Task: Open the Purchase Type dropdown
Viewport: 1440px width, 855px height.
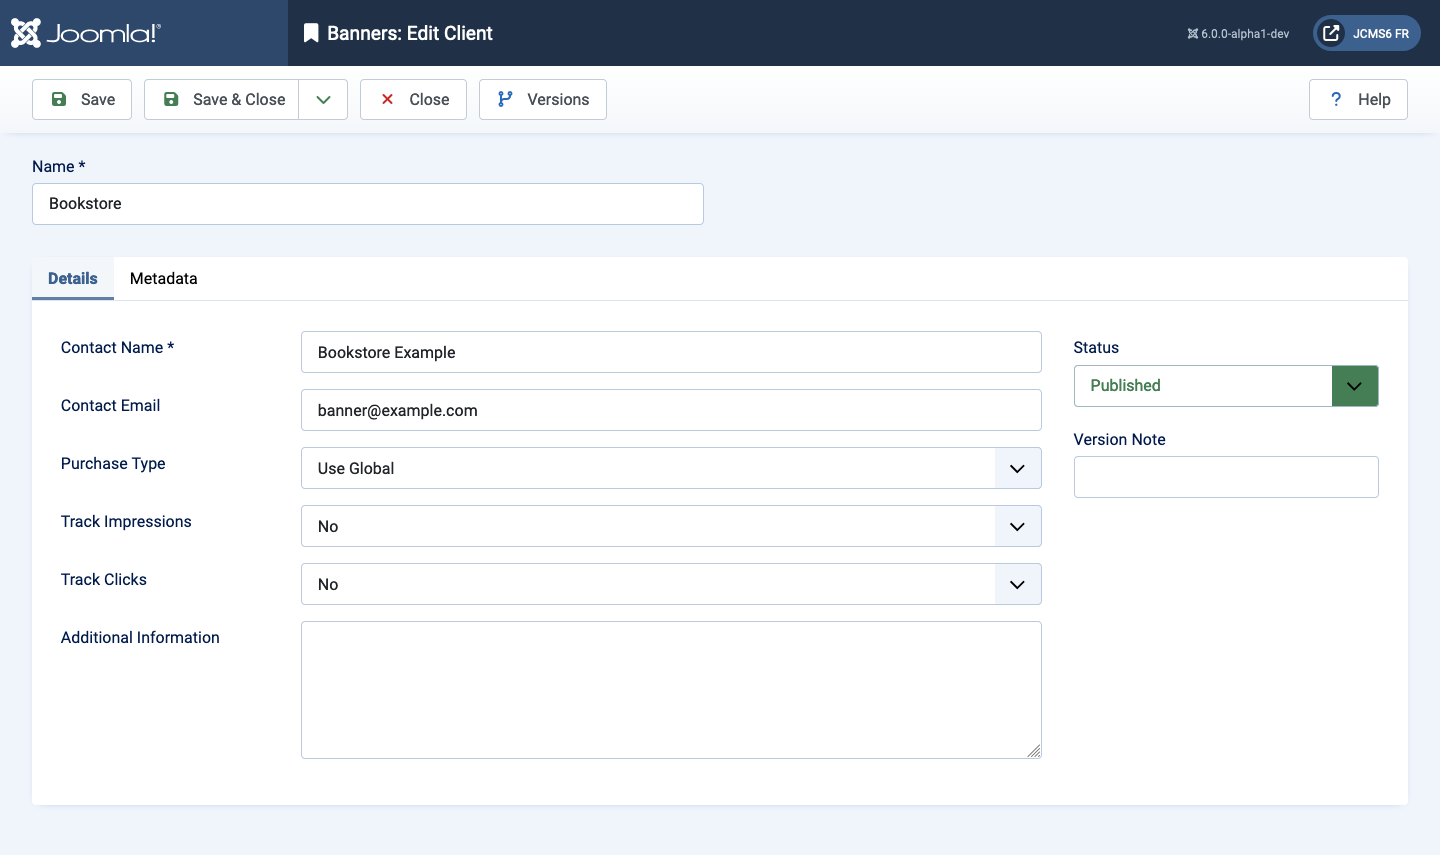Action: tap(671, 468)
